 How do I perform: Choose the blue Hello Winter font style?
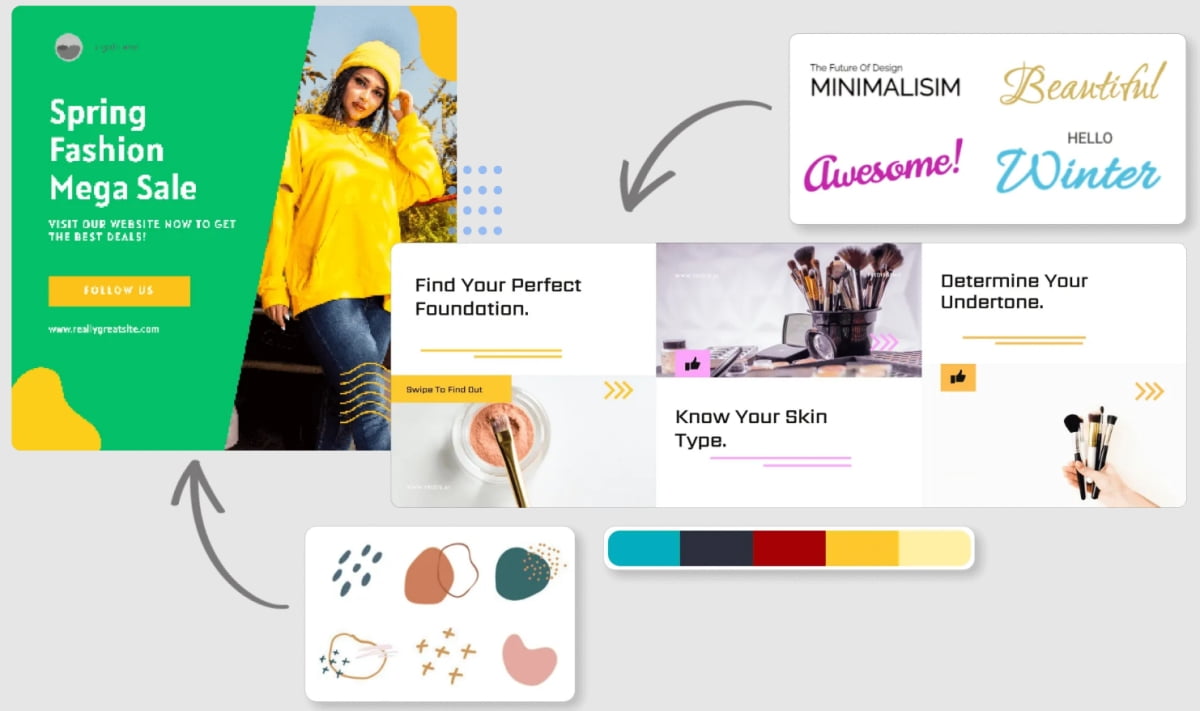coord(1078,161)
